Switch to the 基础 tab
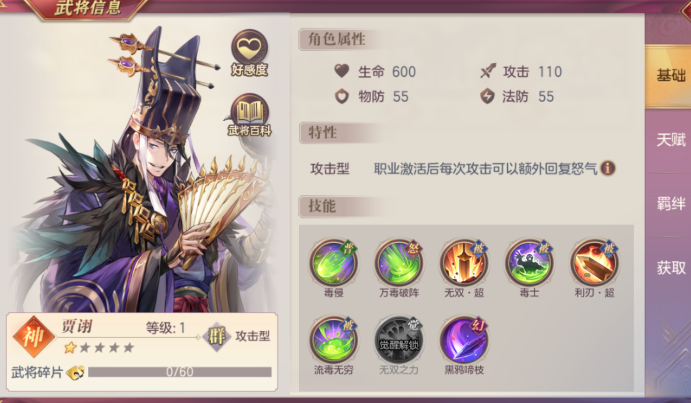Screen dimensions: 691x403 click(668, 76)
